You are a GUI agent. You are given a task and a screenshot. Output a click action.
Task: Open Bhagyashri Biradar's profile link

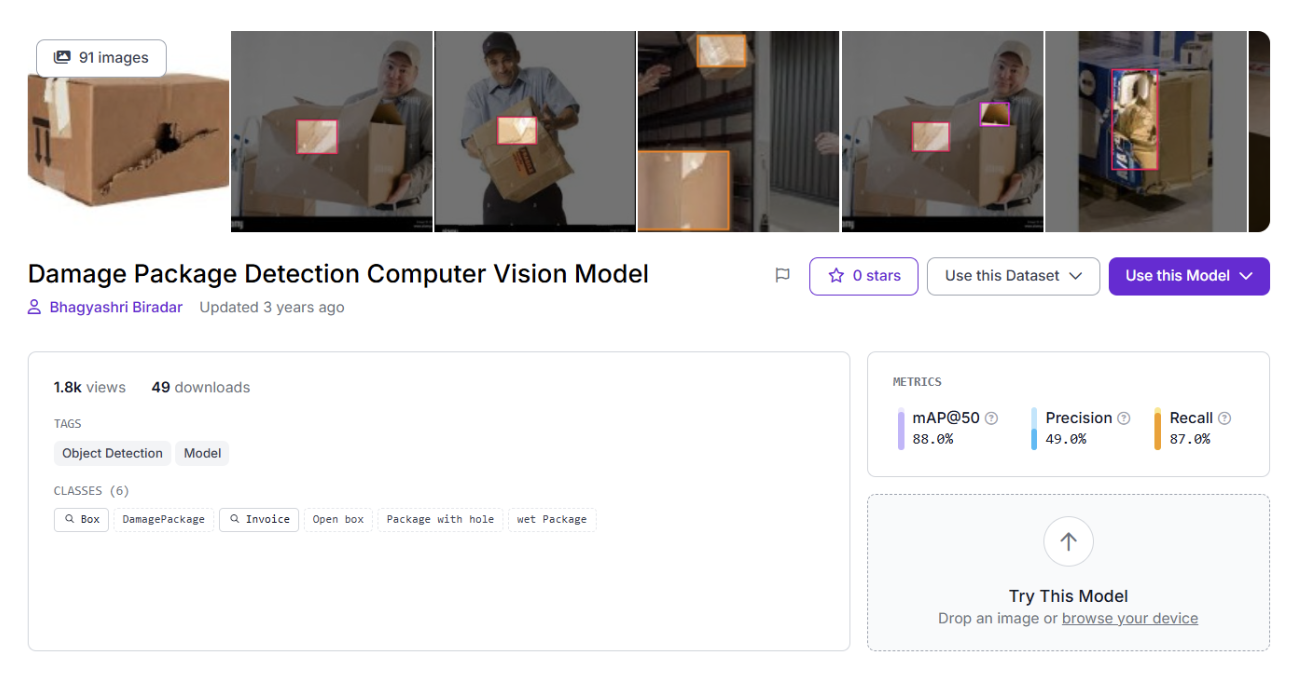(x=116, y=308)
